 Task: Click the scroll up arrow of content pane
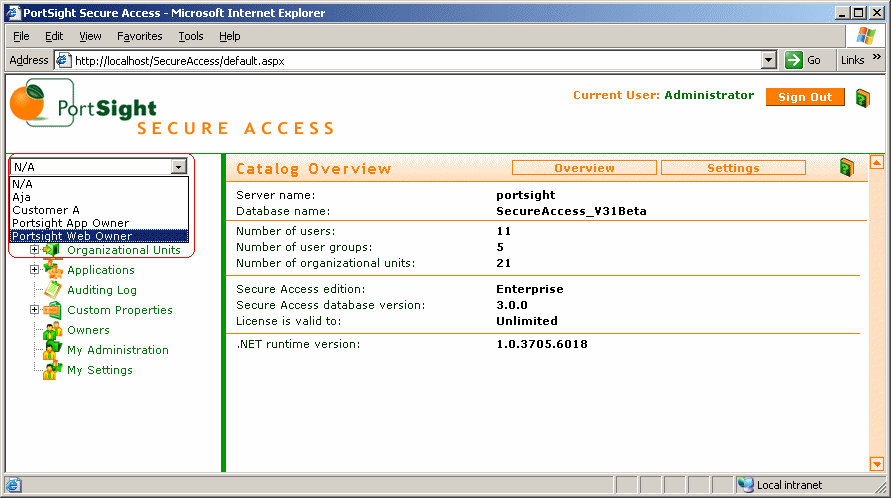click(877, 163)
